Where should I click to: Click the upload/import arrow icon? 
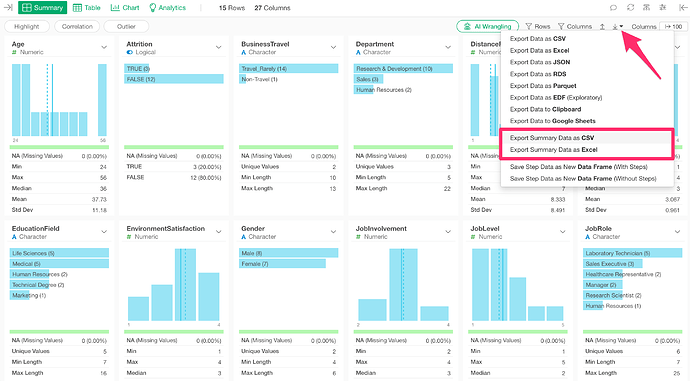[x=602, y=26]
